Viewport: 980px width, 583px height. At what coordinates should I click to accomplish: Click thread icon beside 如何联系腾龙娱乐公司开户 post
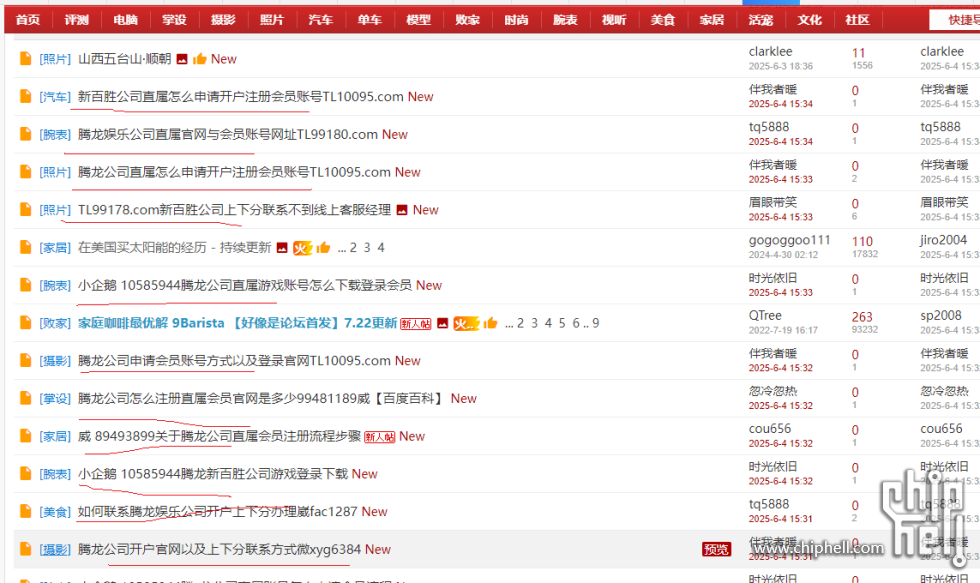click(26, 511)
